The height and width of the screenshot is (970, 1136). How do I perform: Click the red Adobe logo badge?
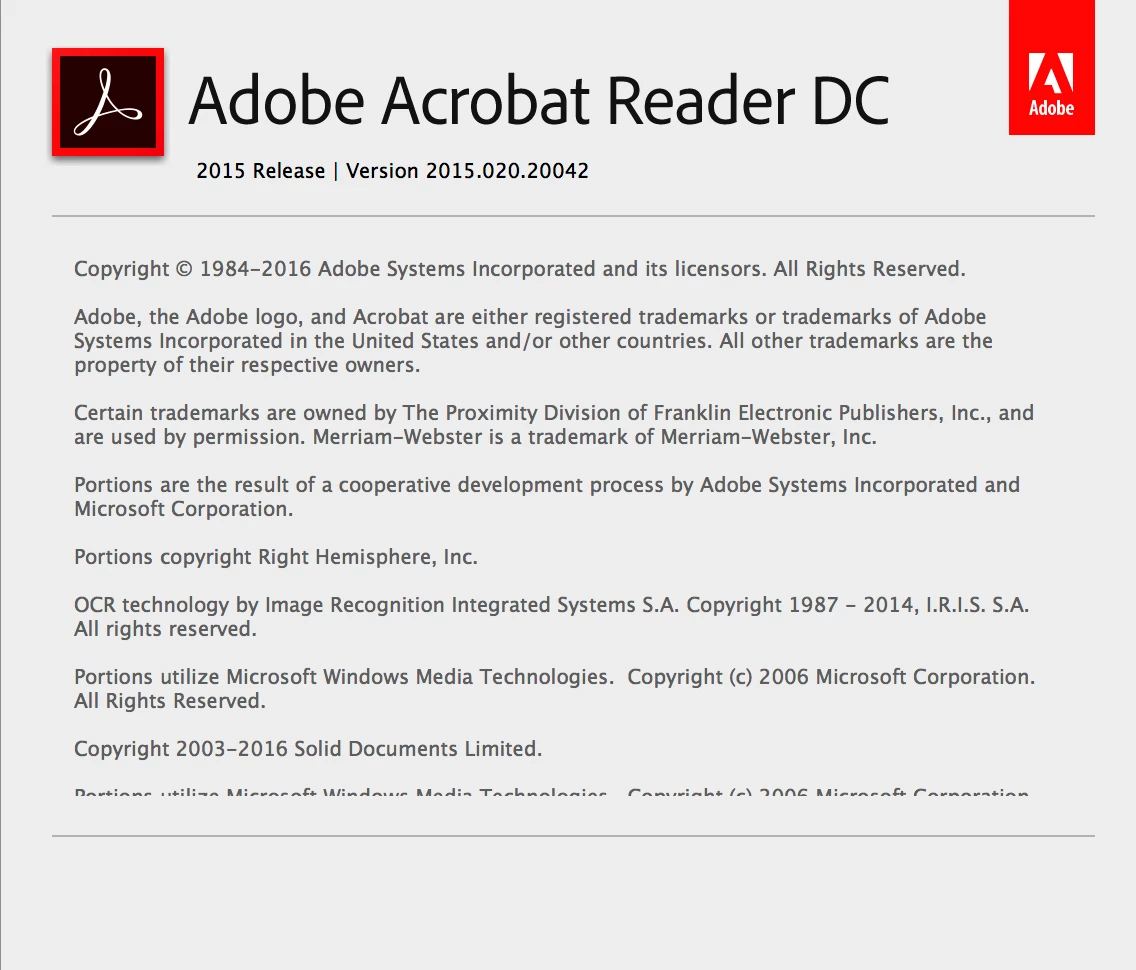coord(1051,67)
